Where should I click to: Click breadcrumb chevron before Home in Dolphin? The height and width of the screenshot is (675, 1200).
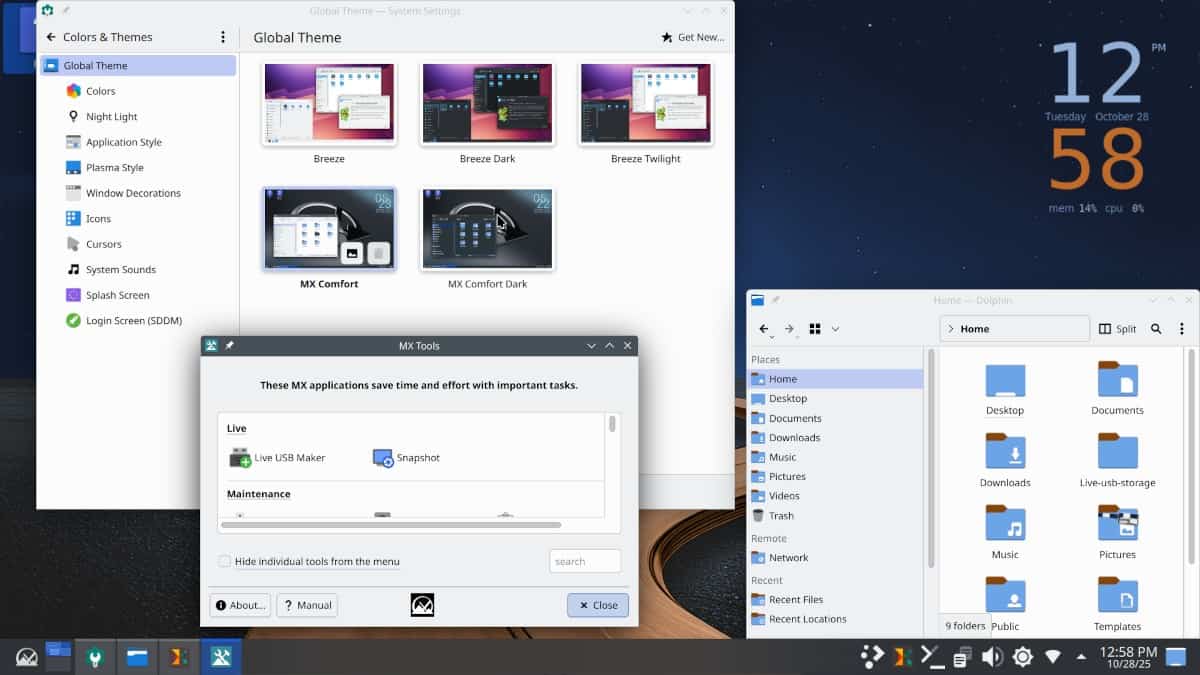[x=951, y=328]
